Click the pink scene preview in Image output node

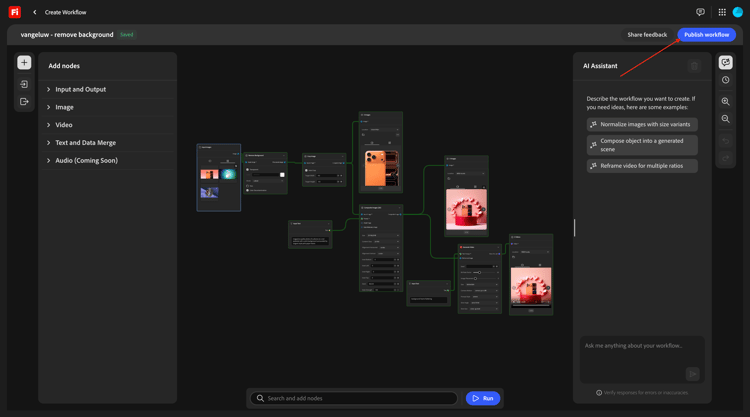(466, 209)
